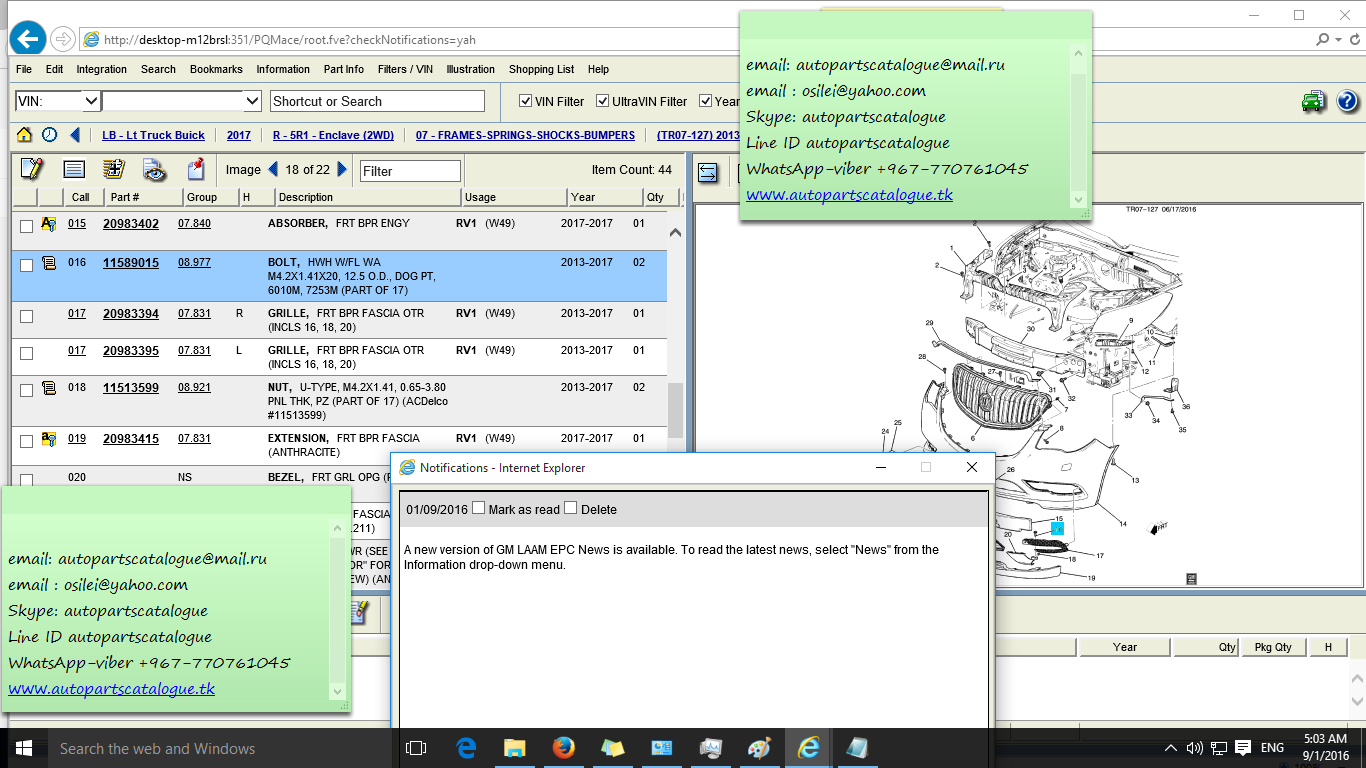Check the Delete notification checkbox
This screenshot has width=1366, height=768.
570,508
